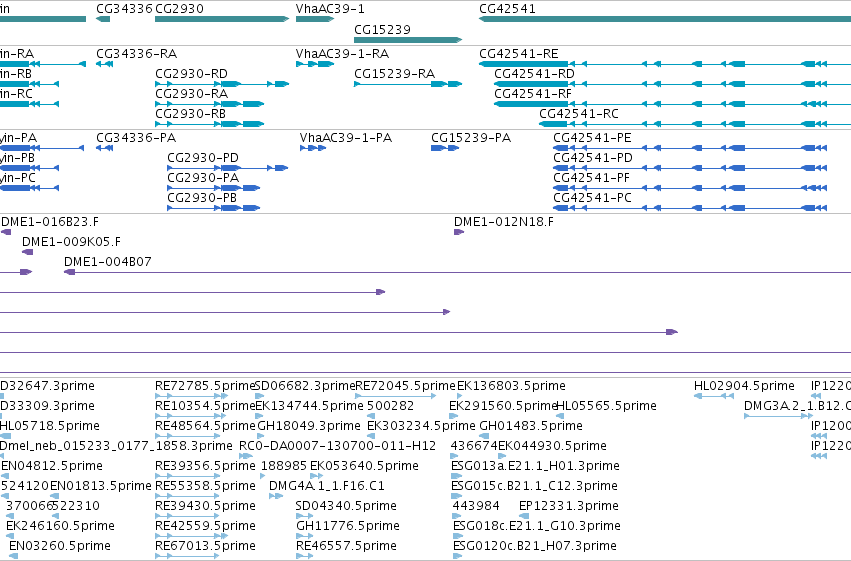
Task: Click EST RE46557.5prime
Action: click(x=346, y=546)
